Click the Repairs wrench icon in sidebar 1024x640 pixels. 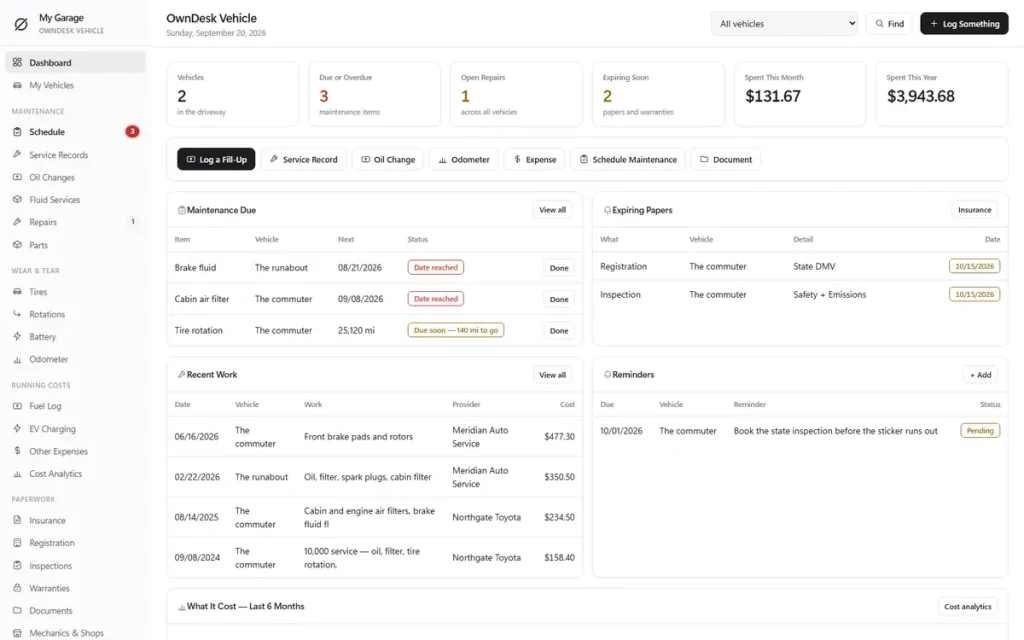click(17, 222)
